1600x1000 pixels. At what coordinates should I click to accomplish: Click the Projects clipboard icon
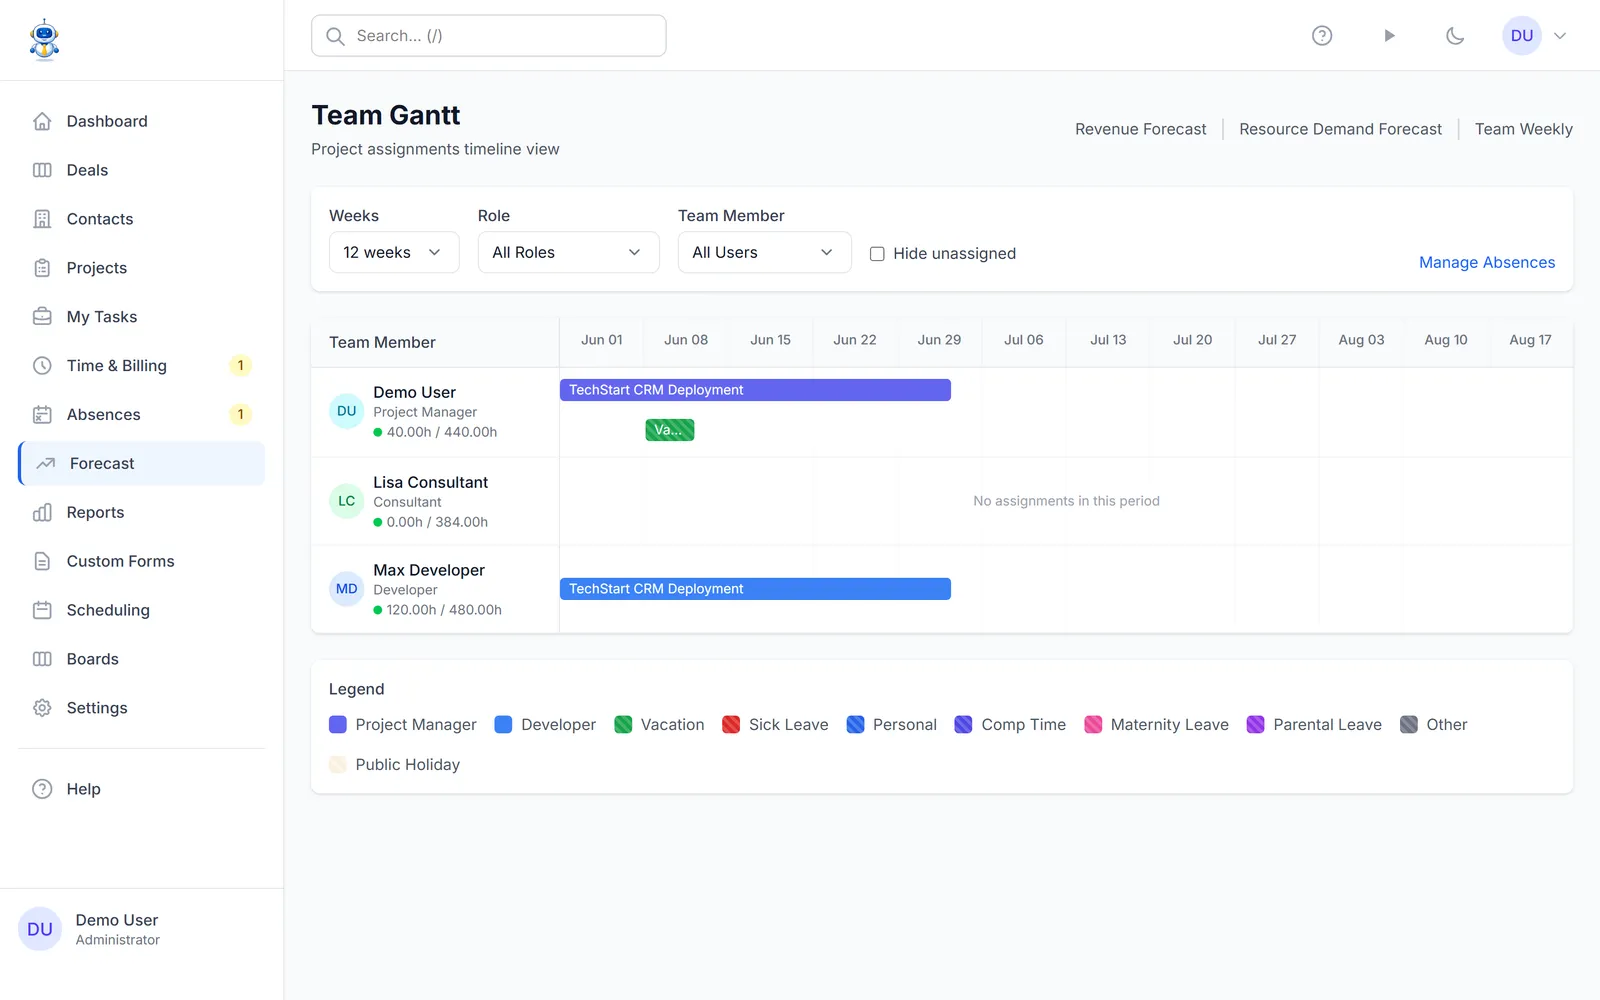[42, 268]
